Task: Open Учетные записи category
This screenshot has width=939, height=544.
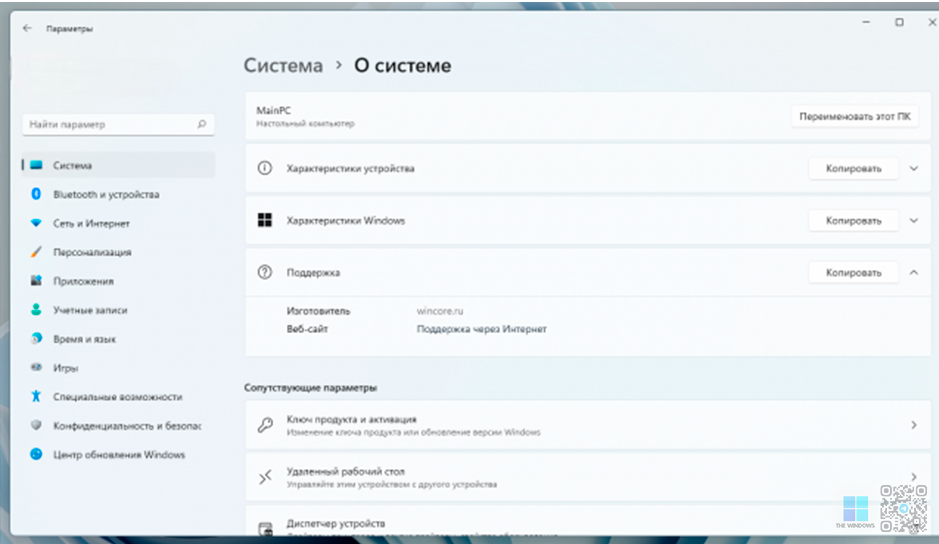Action: coord(119,310)
